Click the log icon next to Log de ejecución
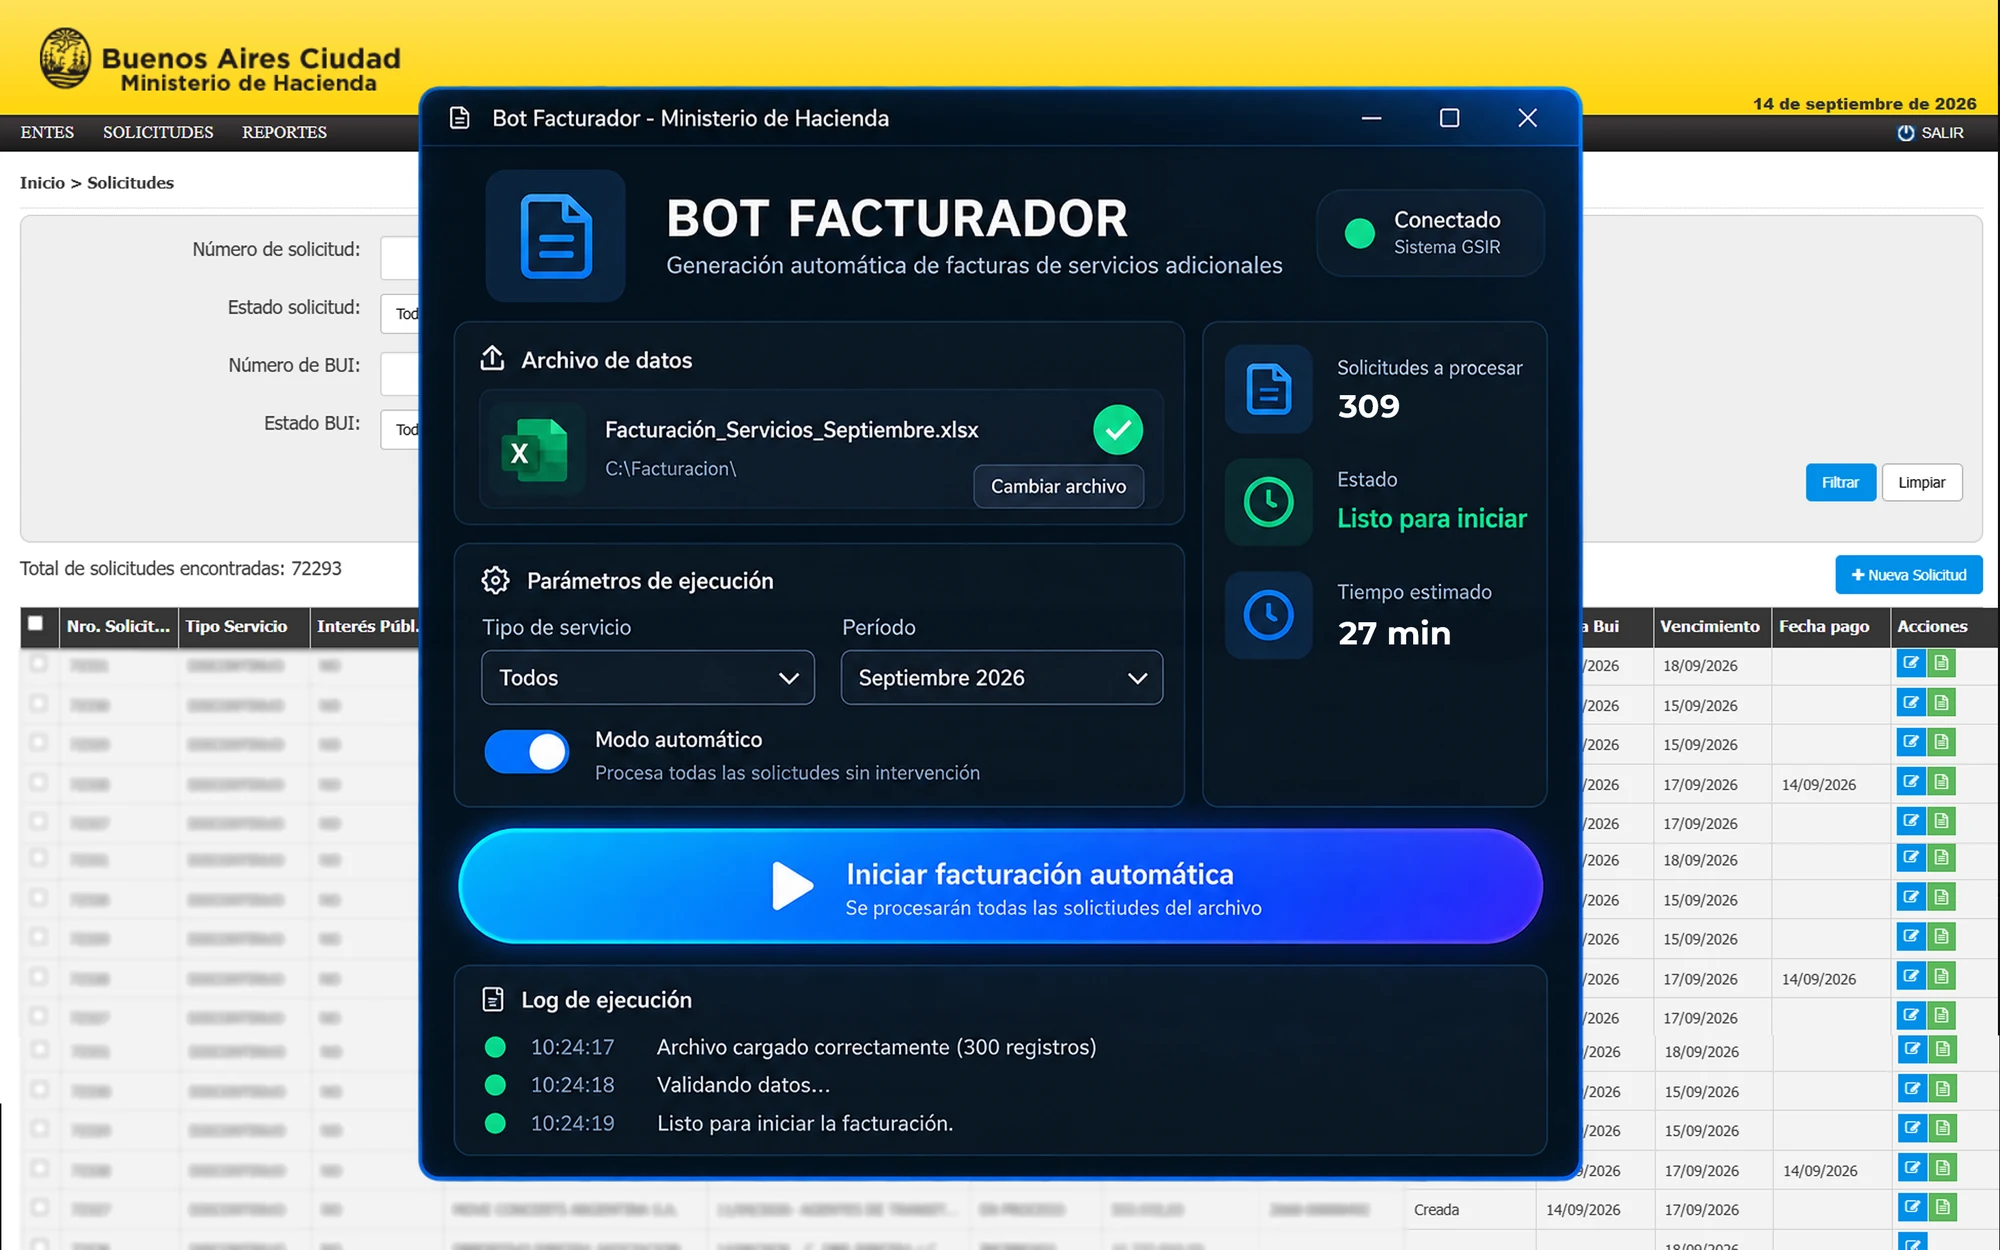The width and height of the screenshot is (2000, 1250). tap(492, 999)
